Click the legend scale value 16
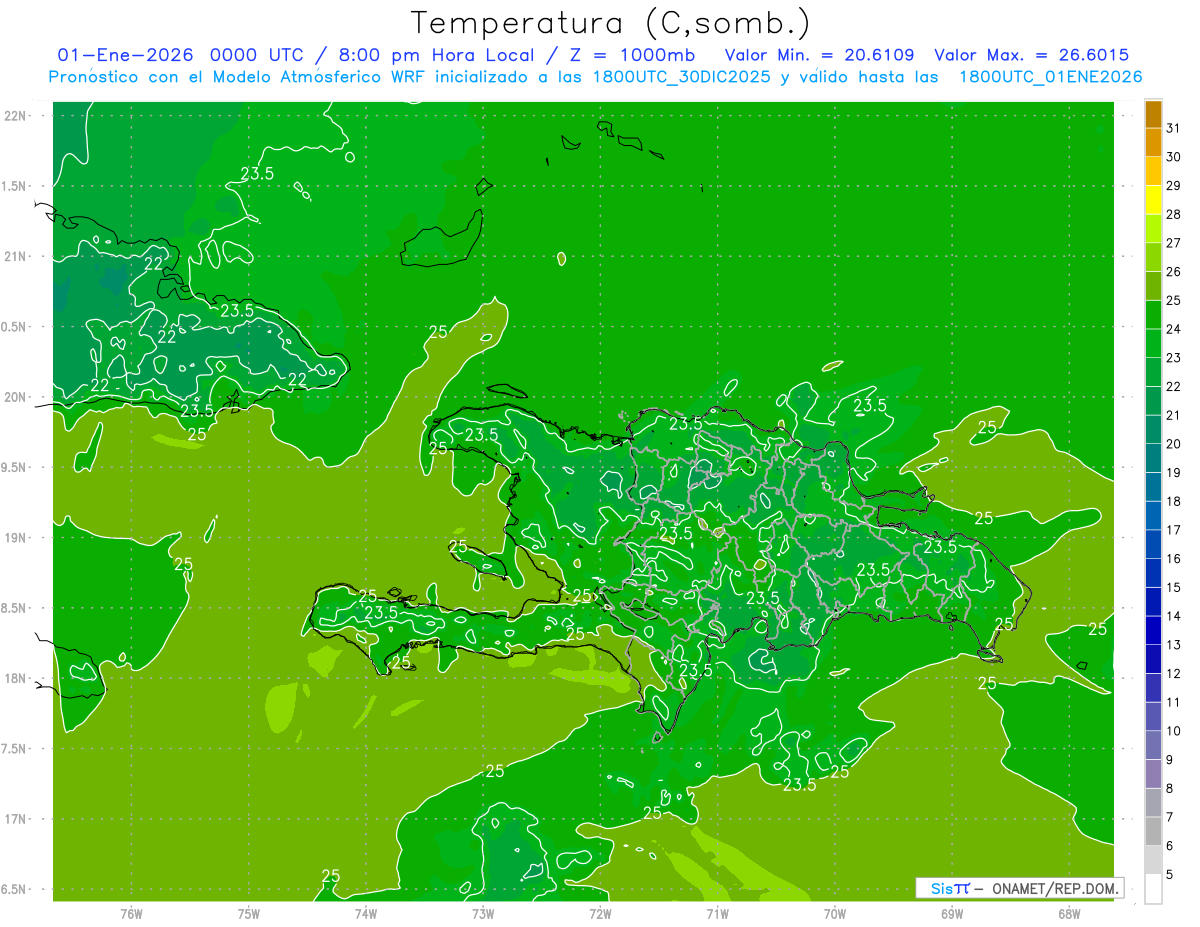This screenshot has width=1200, height=927. 1173,559
